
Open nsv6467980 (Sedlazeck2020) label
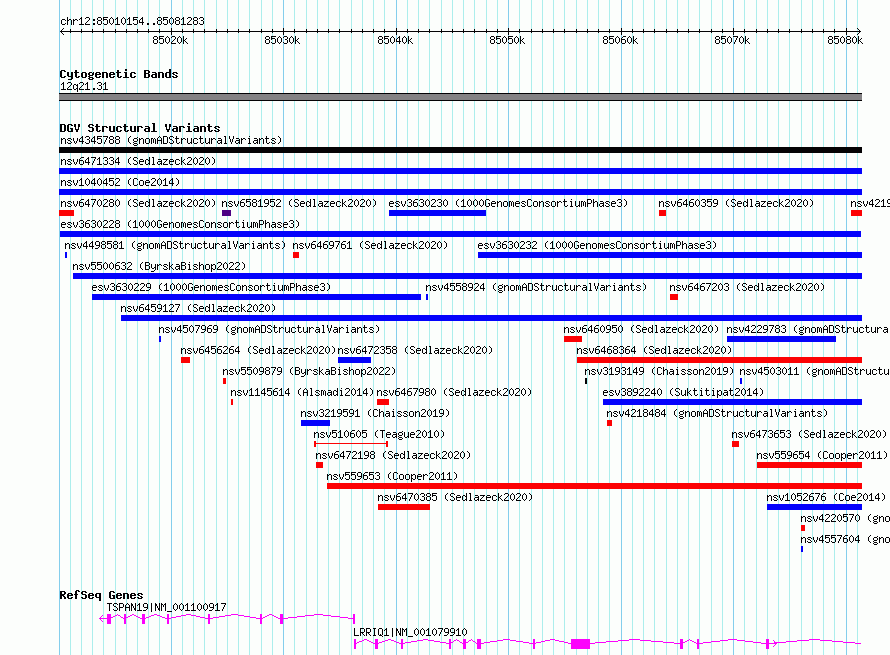tap(454, 392)
